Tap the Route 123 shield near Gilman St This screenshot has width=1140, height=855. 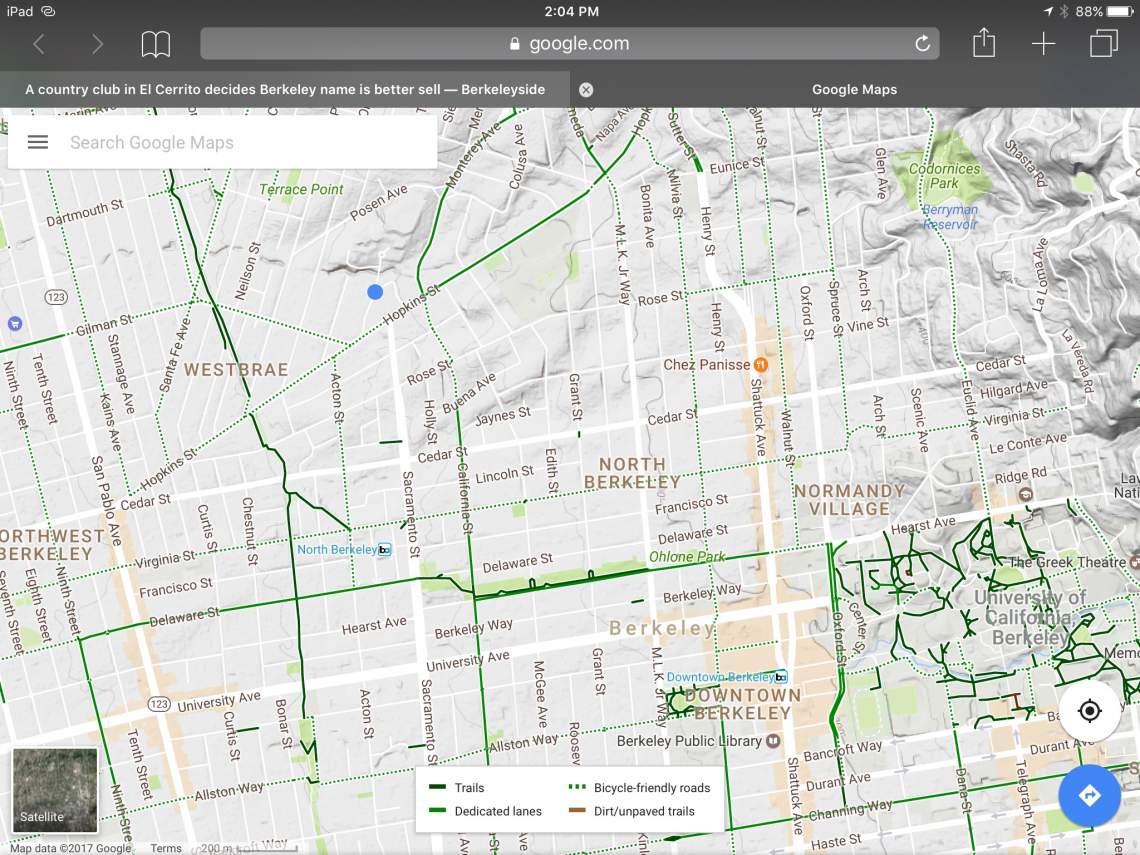tap(56, 297)
